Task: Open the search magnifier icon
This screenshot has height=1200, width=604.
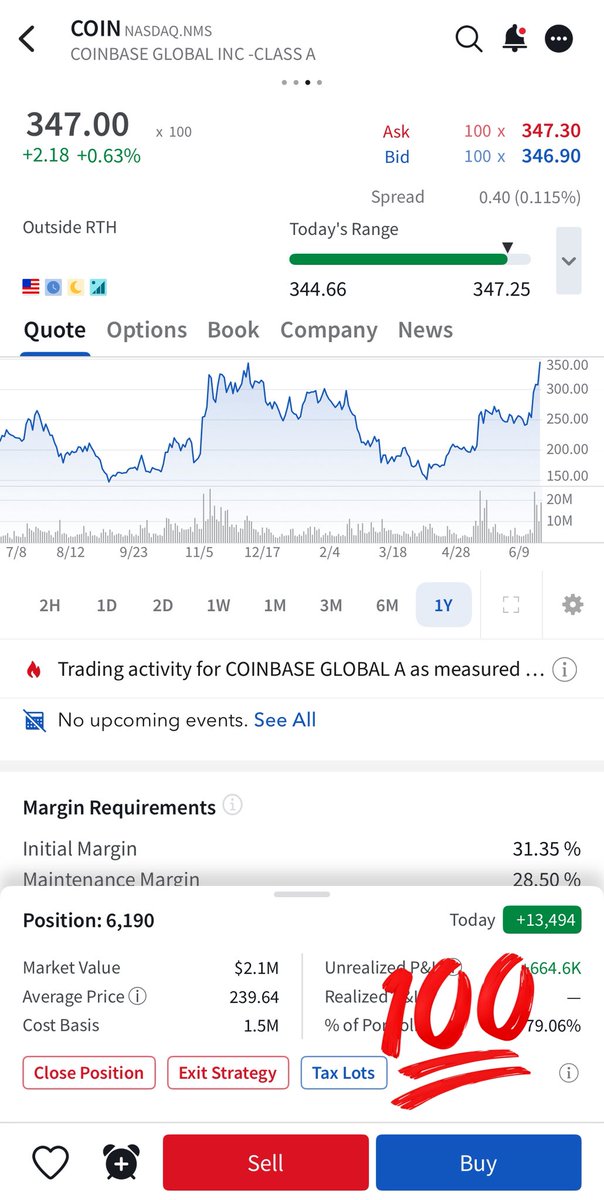Action: point(468,39)
